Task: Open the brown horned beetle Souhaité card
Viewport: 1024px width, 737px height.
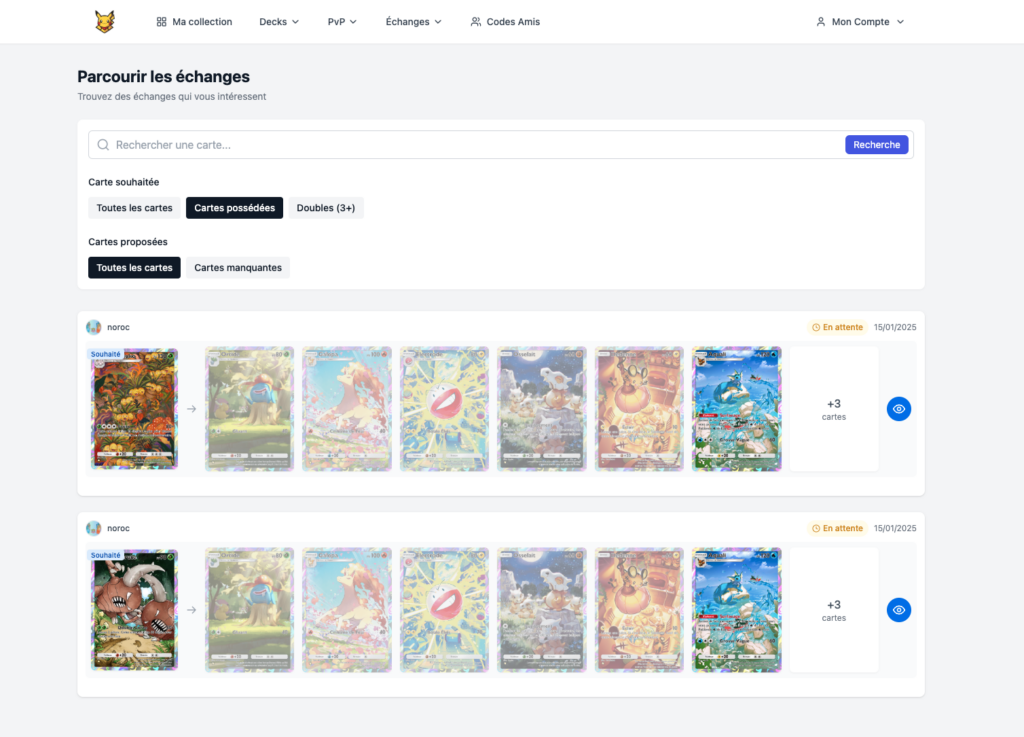Action: (x=134, y=610)
